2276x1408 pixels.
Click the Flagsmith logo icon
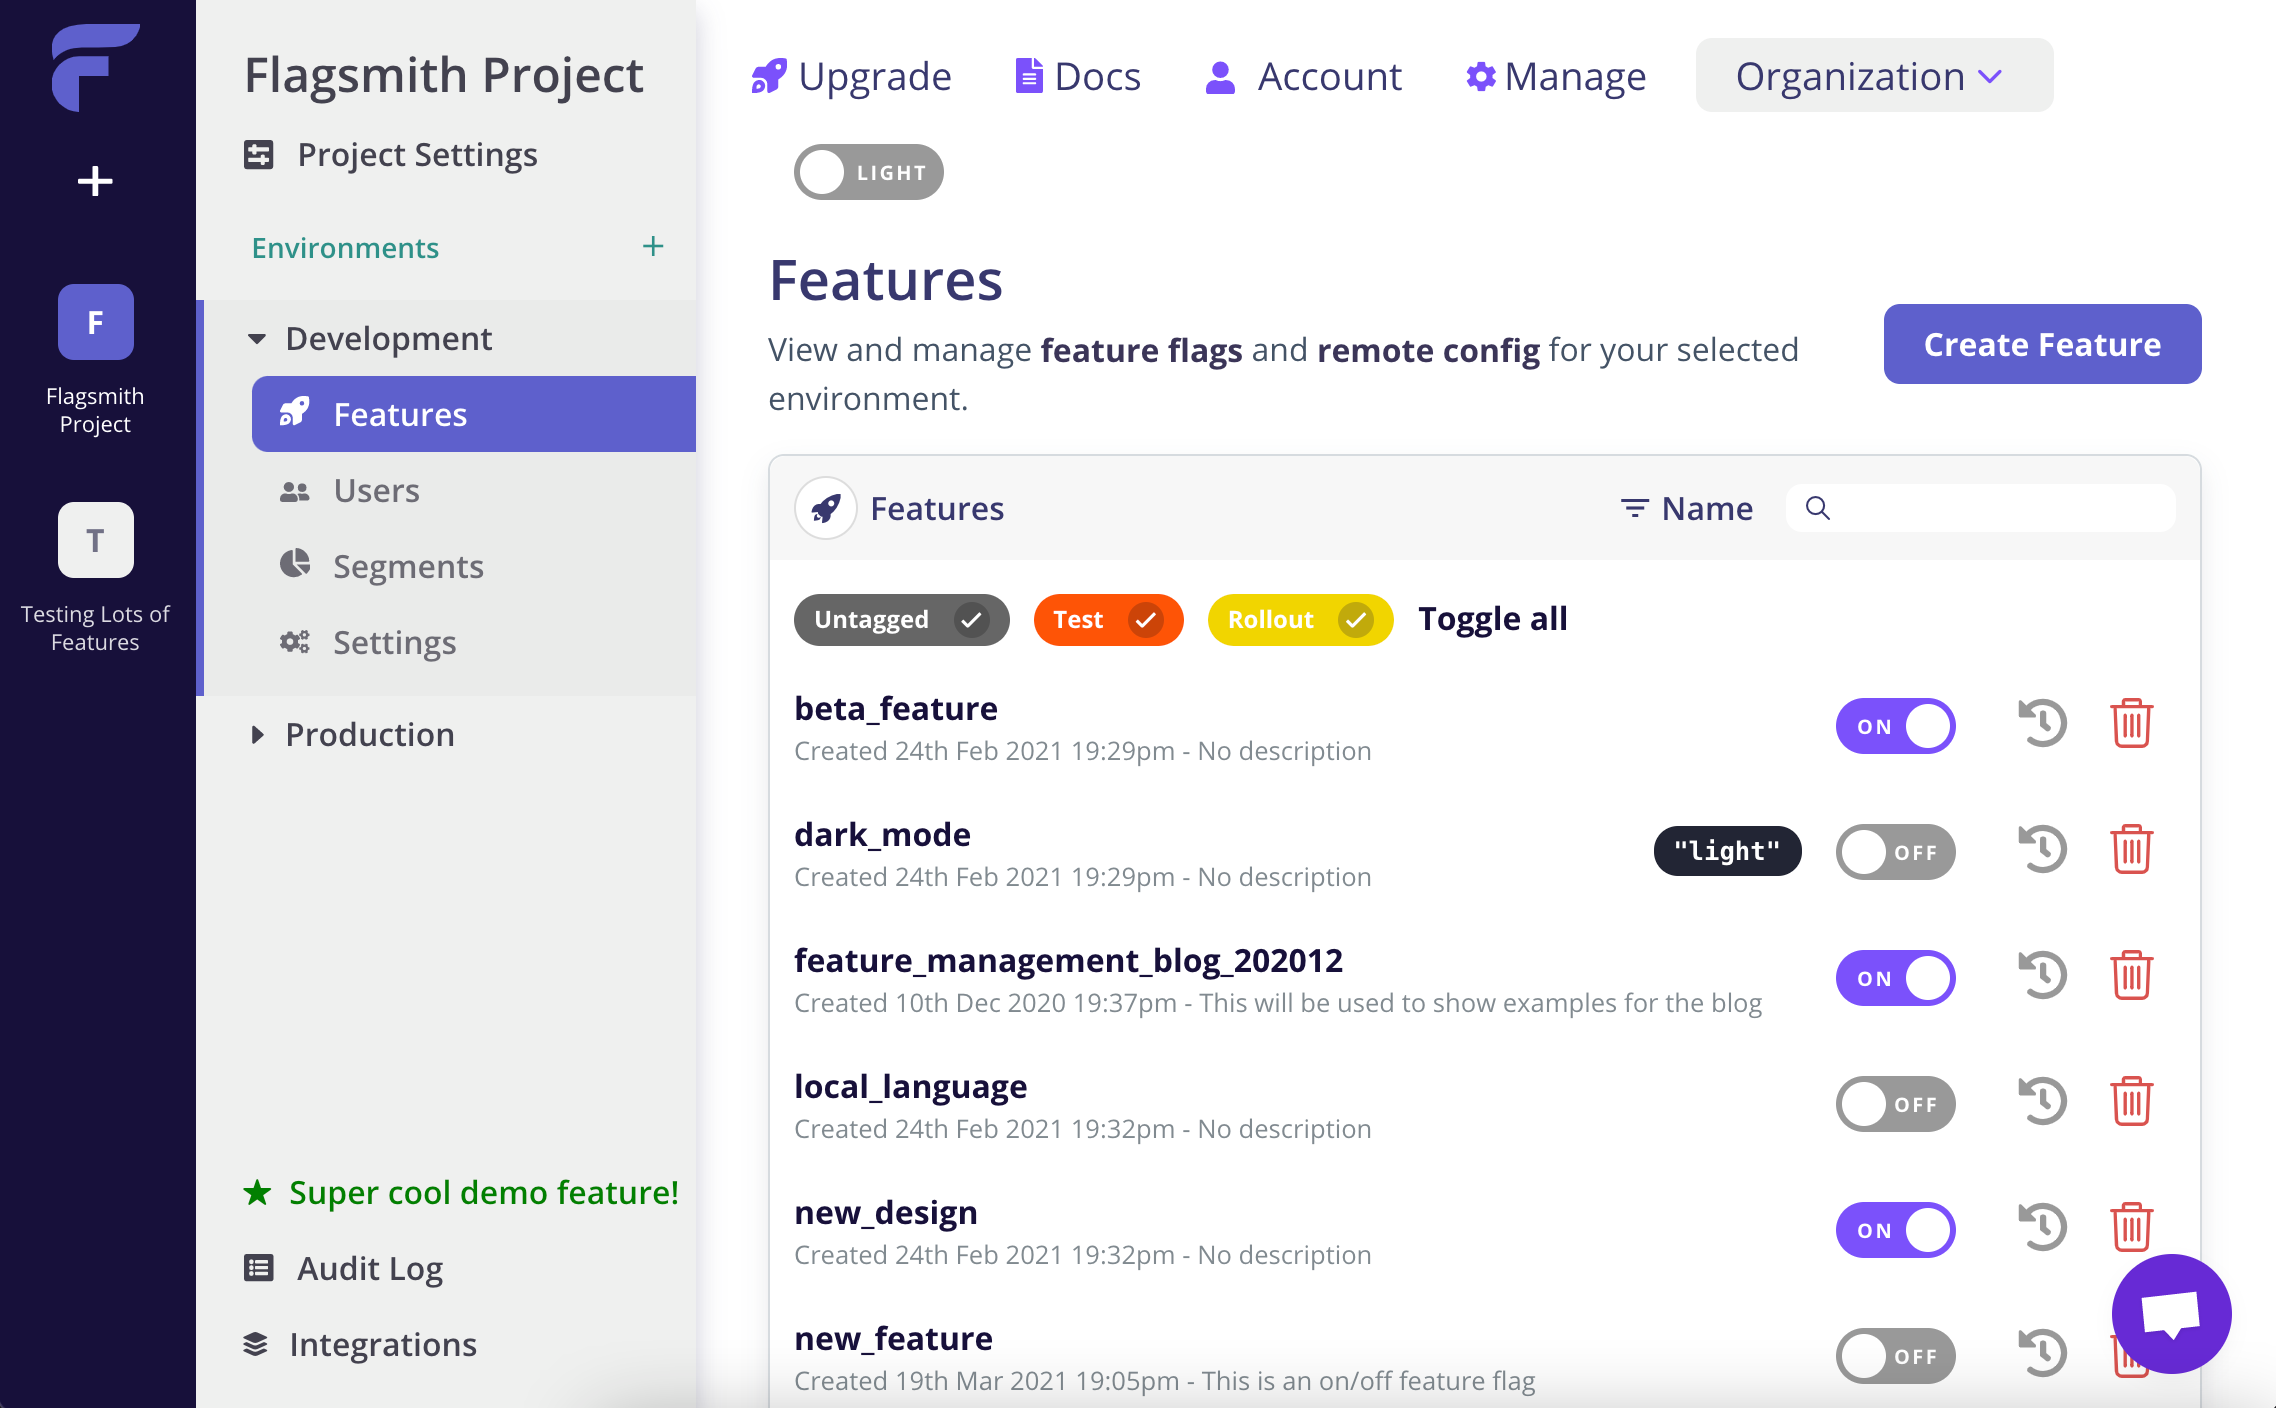(x=95, y=67)
